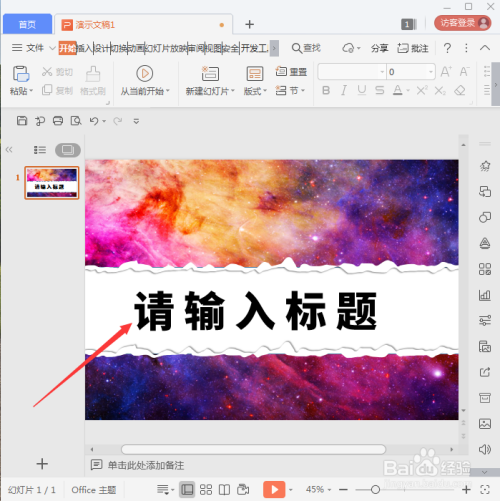Click the Print Preview icon
Image resolution: width=500 pixels, height=501 pixels.
[x=76, y=121]
